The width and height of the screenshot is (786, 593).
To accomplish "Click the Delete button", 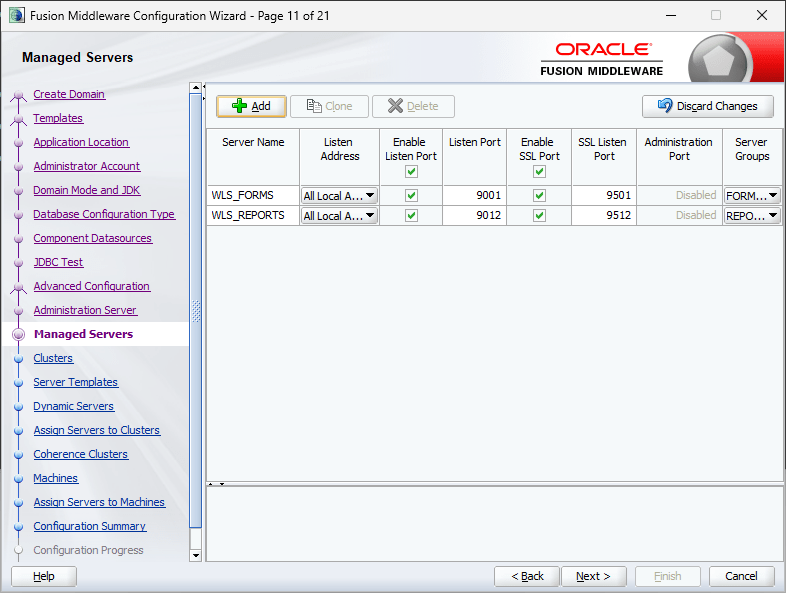I will 413,106.
